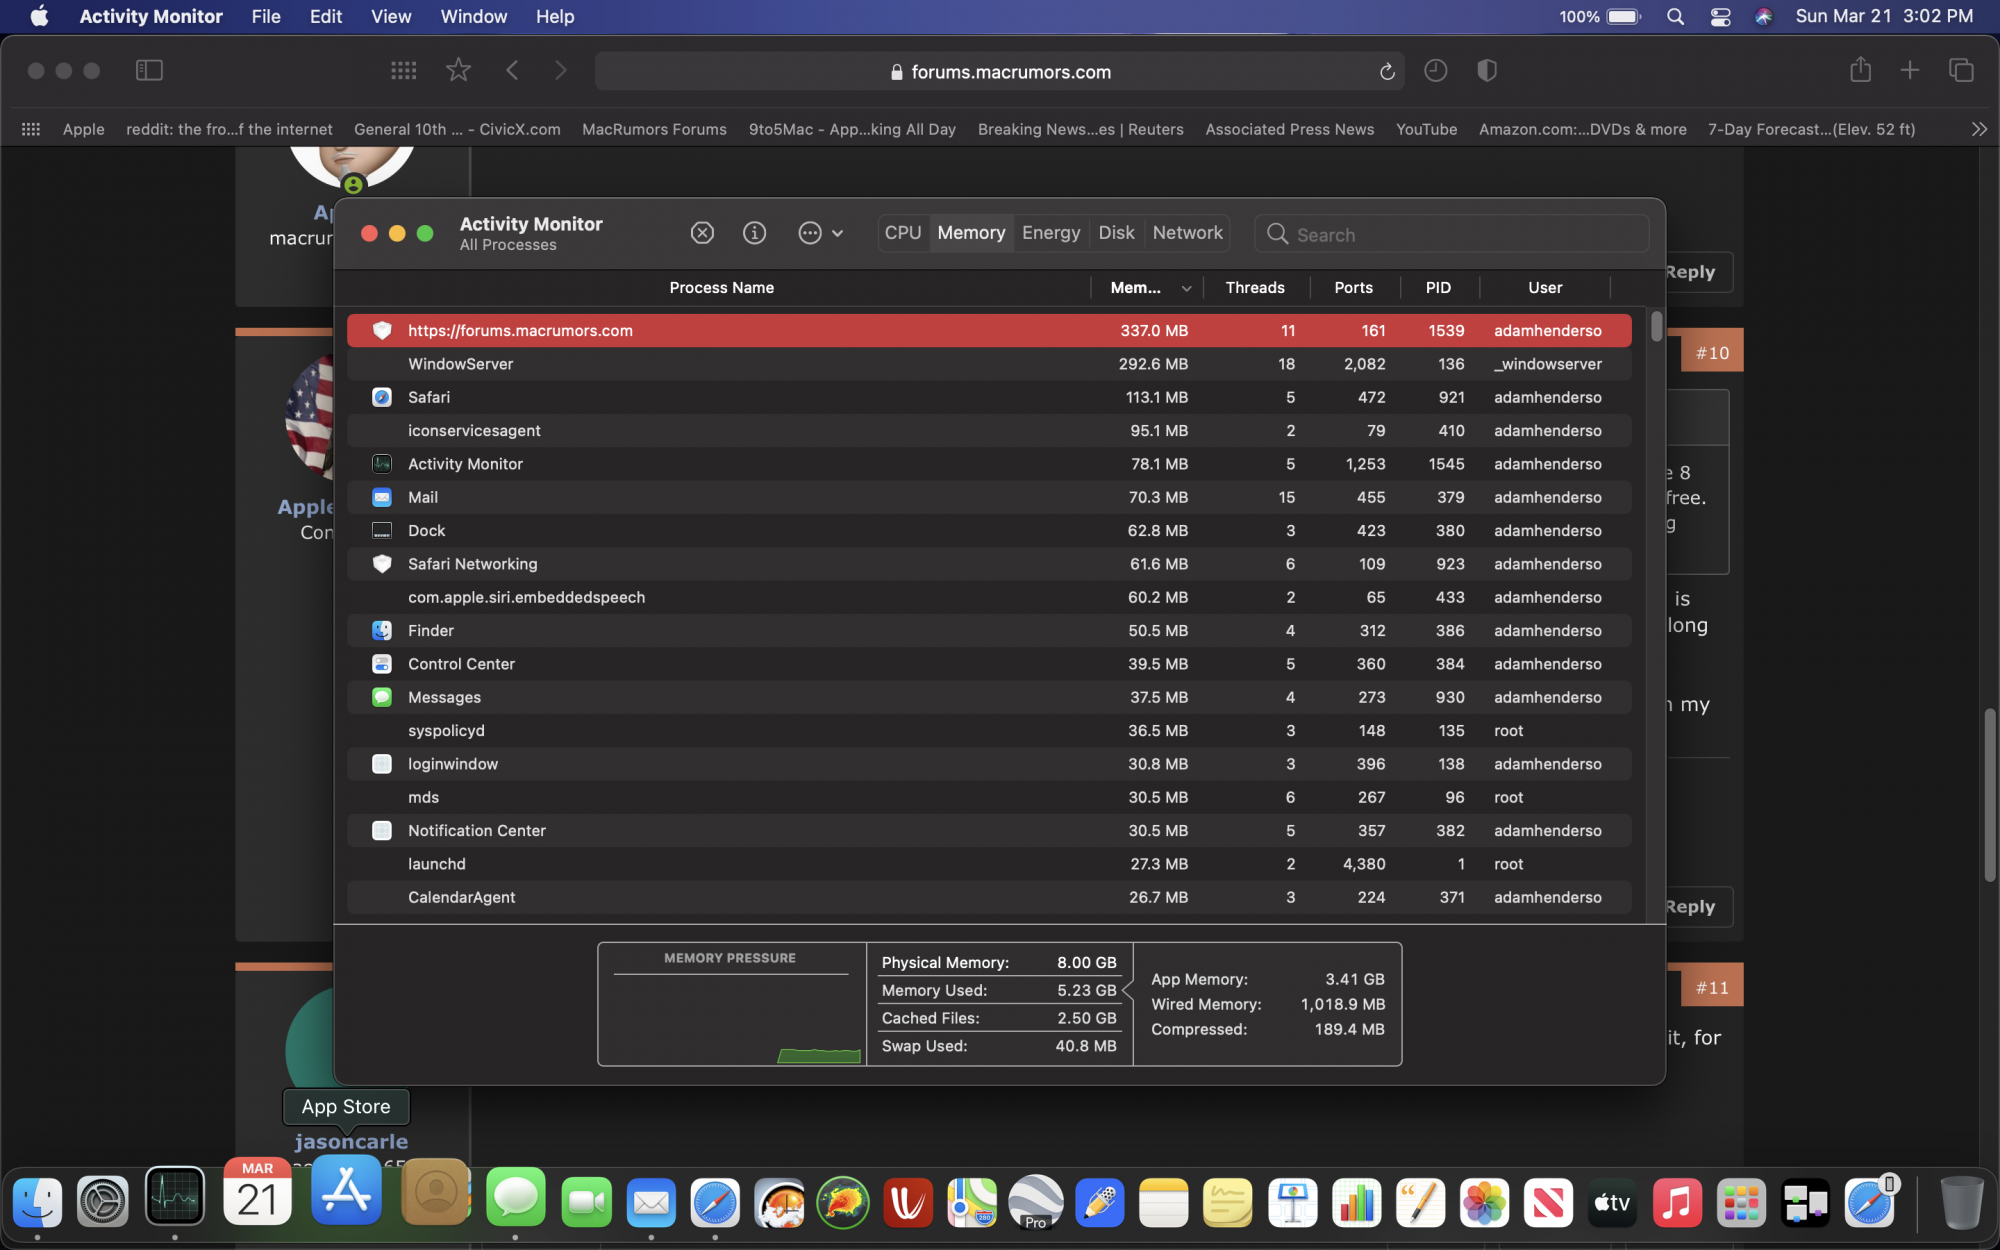The width and height of the screenshot is (2000, 1250).
Task: Select the launchd process row
Action: tap(989, 864)
